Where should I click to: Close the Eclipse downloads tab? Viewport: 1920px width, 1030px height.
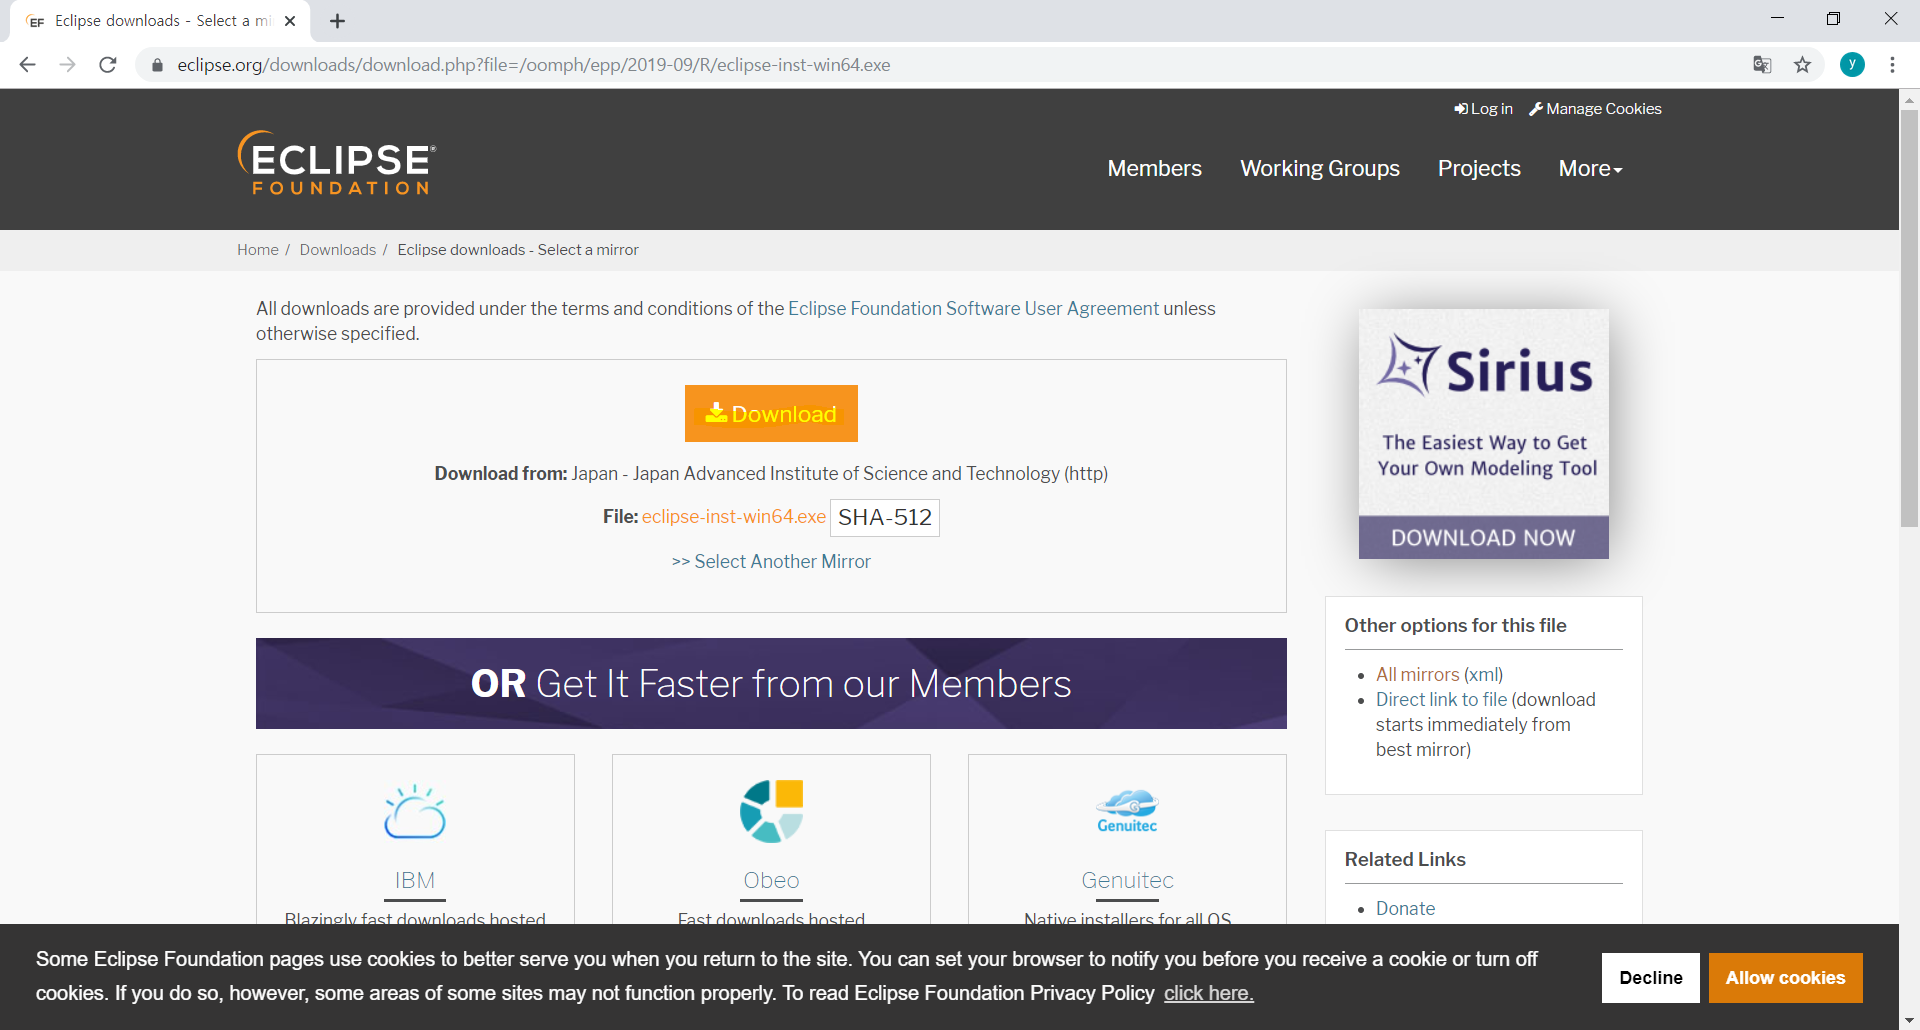(290, 21)
